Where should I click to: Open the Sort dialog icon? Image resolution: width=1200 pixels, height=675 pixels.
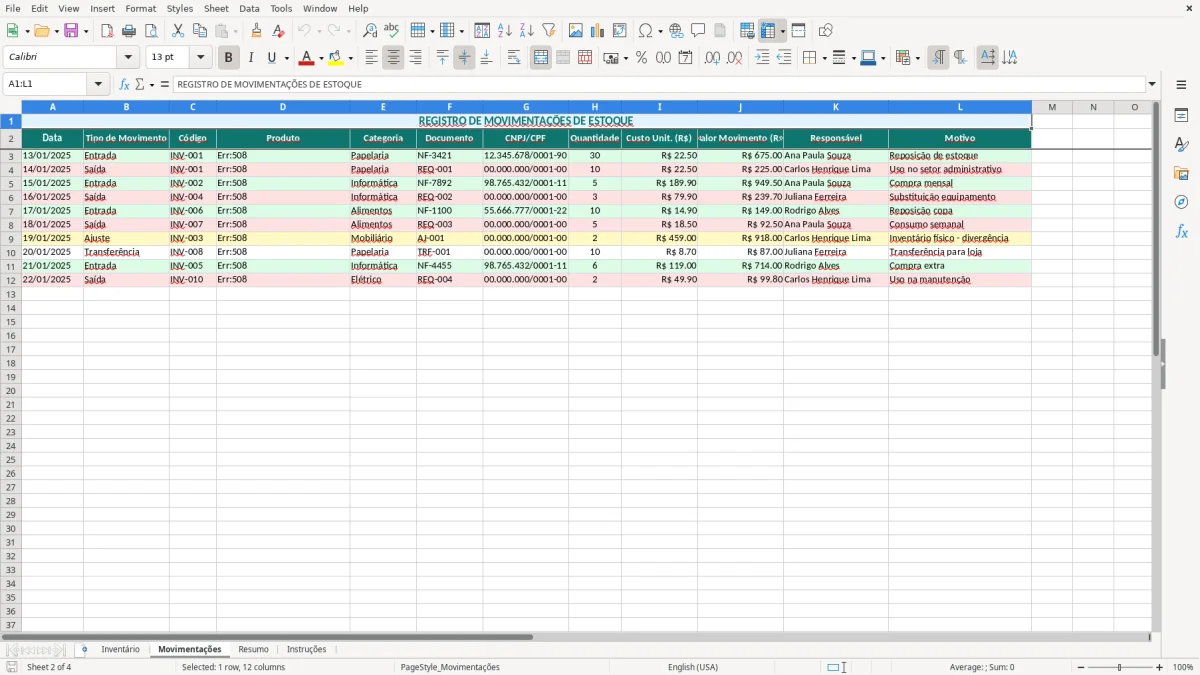(482, 31)
